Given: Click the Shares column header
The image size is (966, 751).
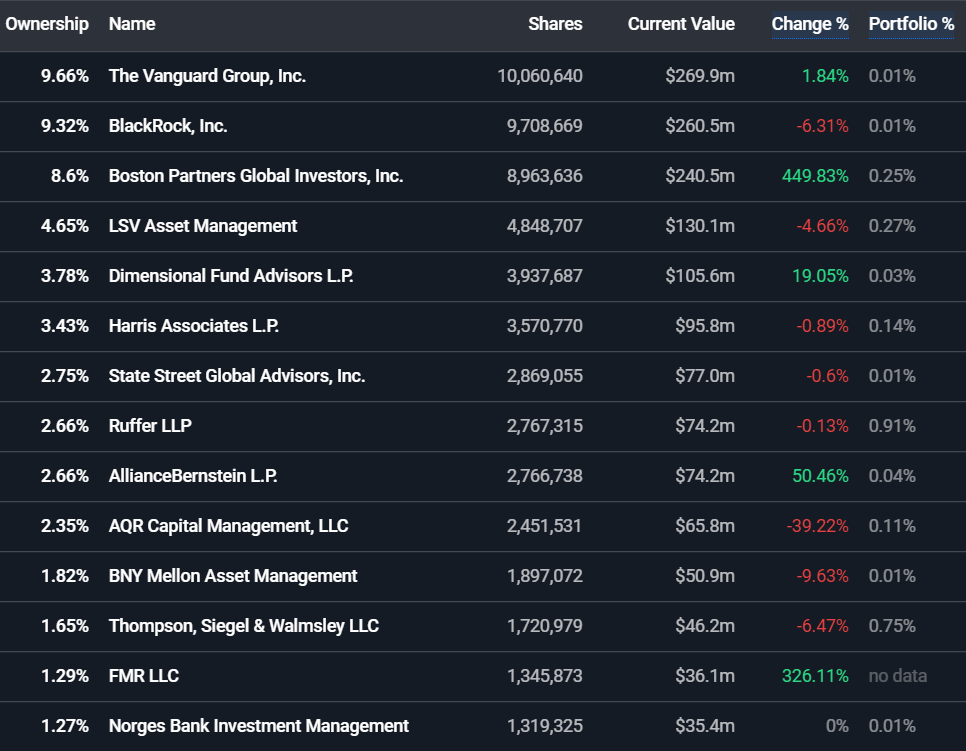Looking at the screenshot, I should click(x=555, y=24).
